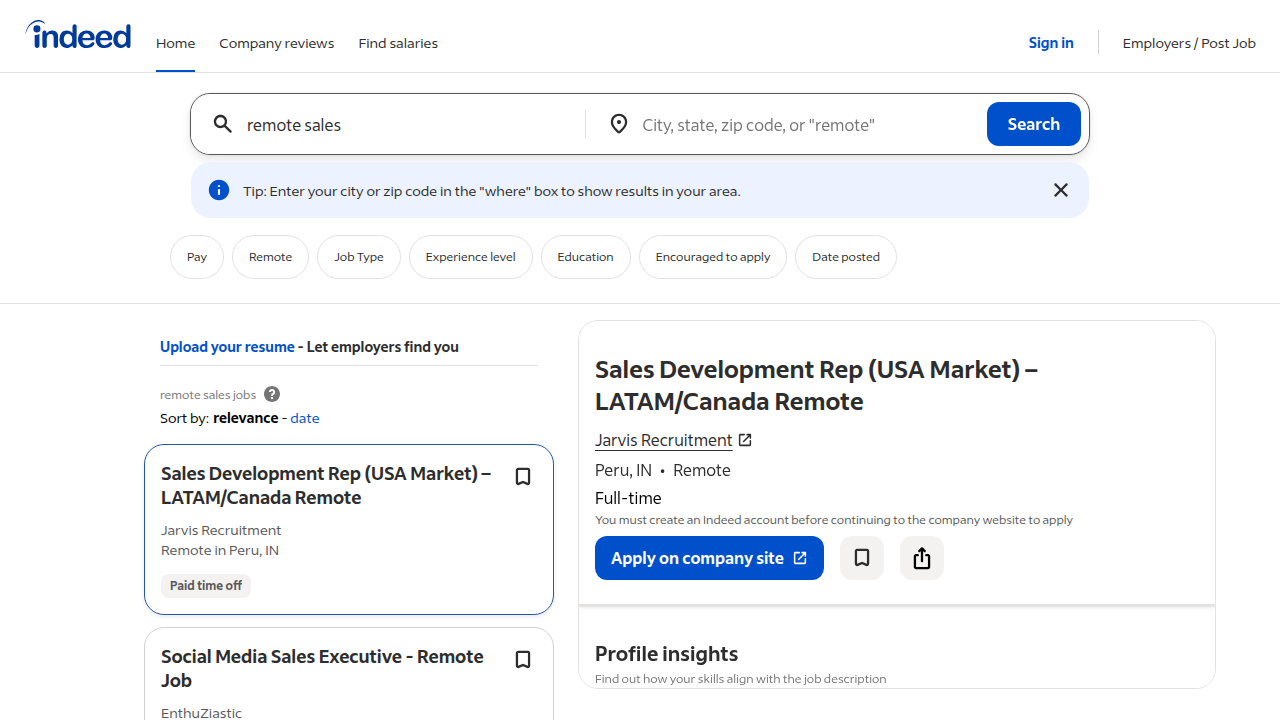Go to the Home tab
The width and height of the screenshot is (1280, 720).
point(175,43)
